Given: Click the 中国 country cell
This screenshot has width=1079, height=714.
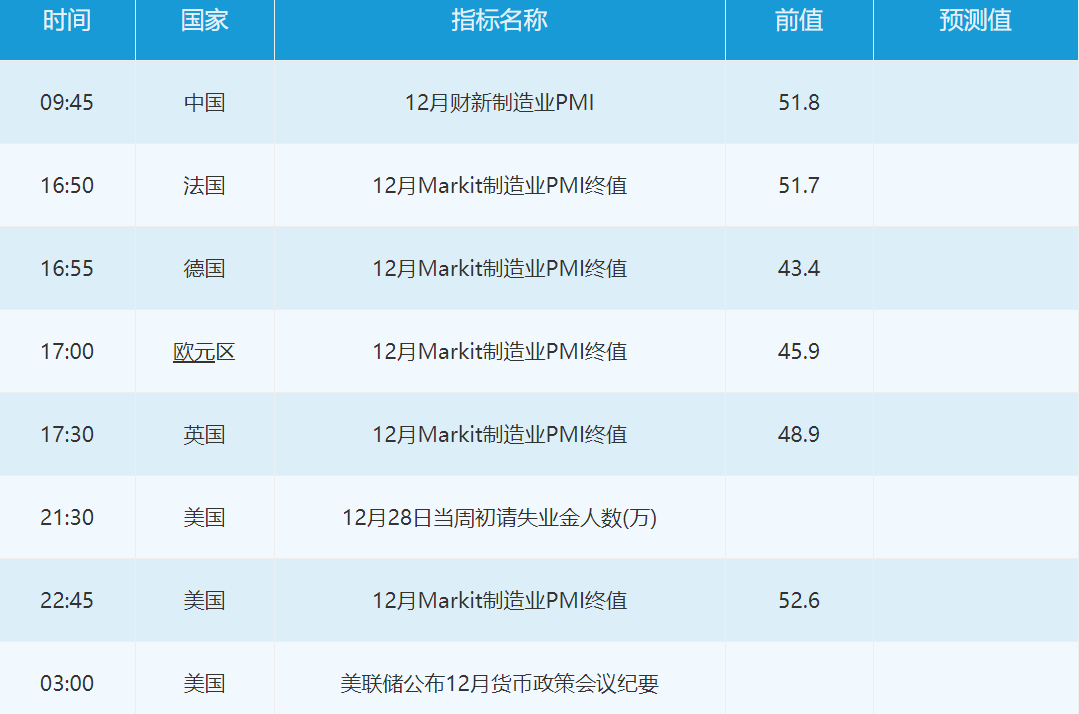Looking at the screenshot, I should tap(204, 102).
